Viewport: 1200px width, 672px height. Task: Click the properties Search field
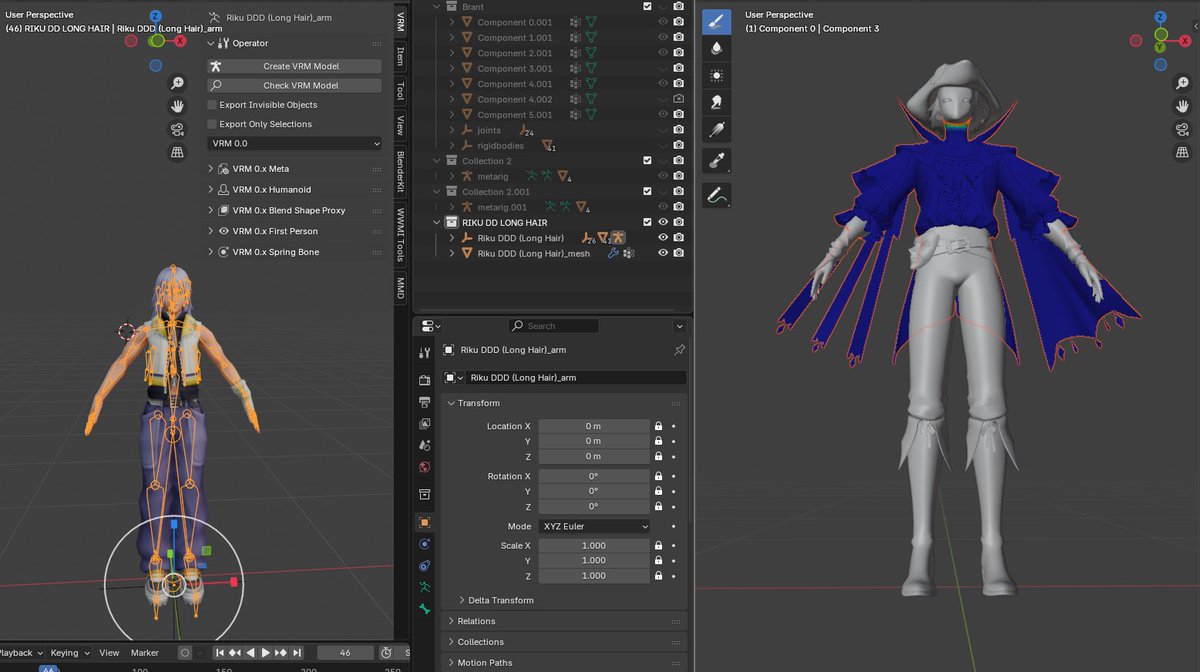pos(553,326)
